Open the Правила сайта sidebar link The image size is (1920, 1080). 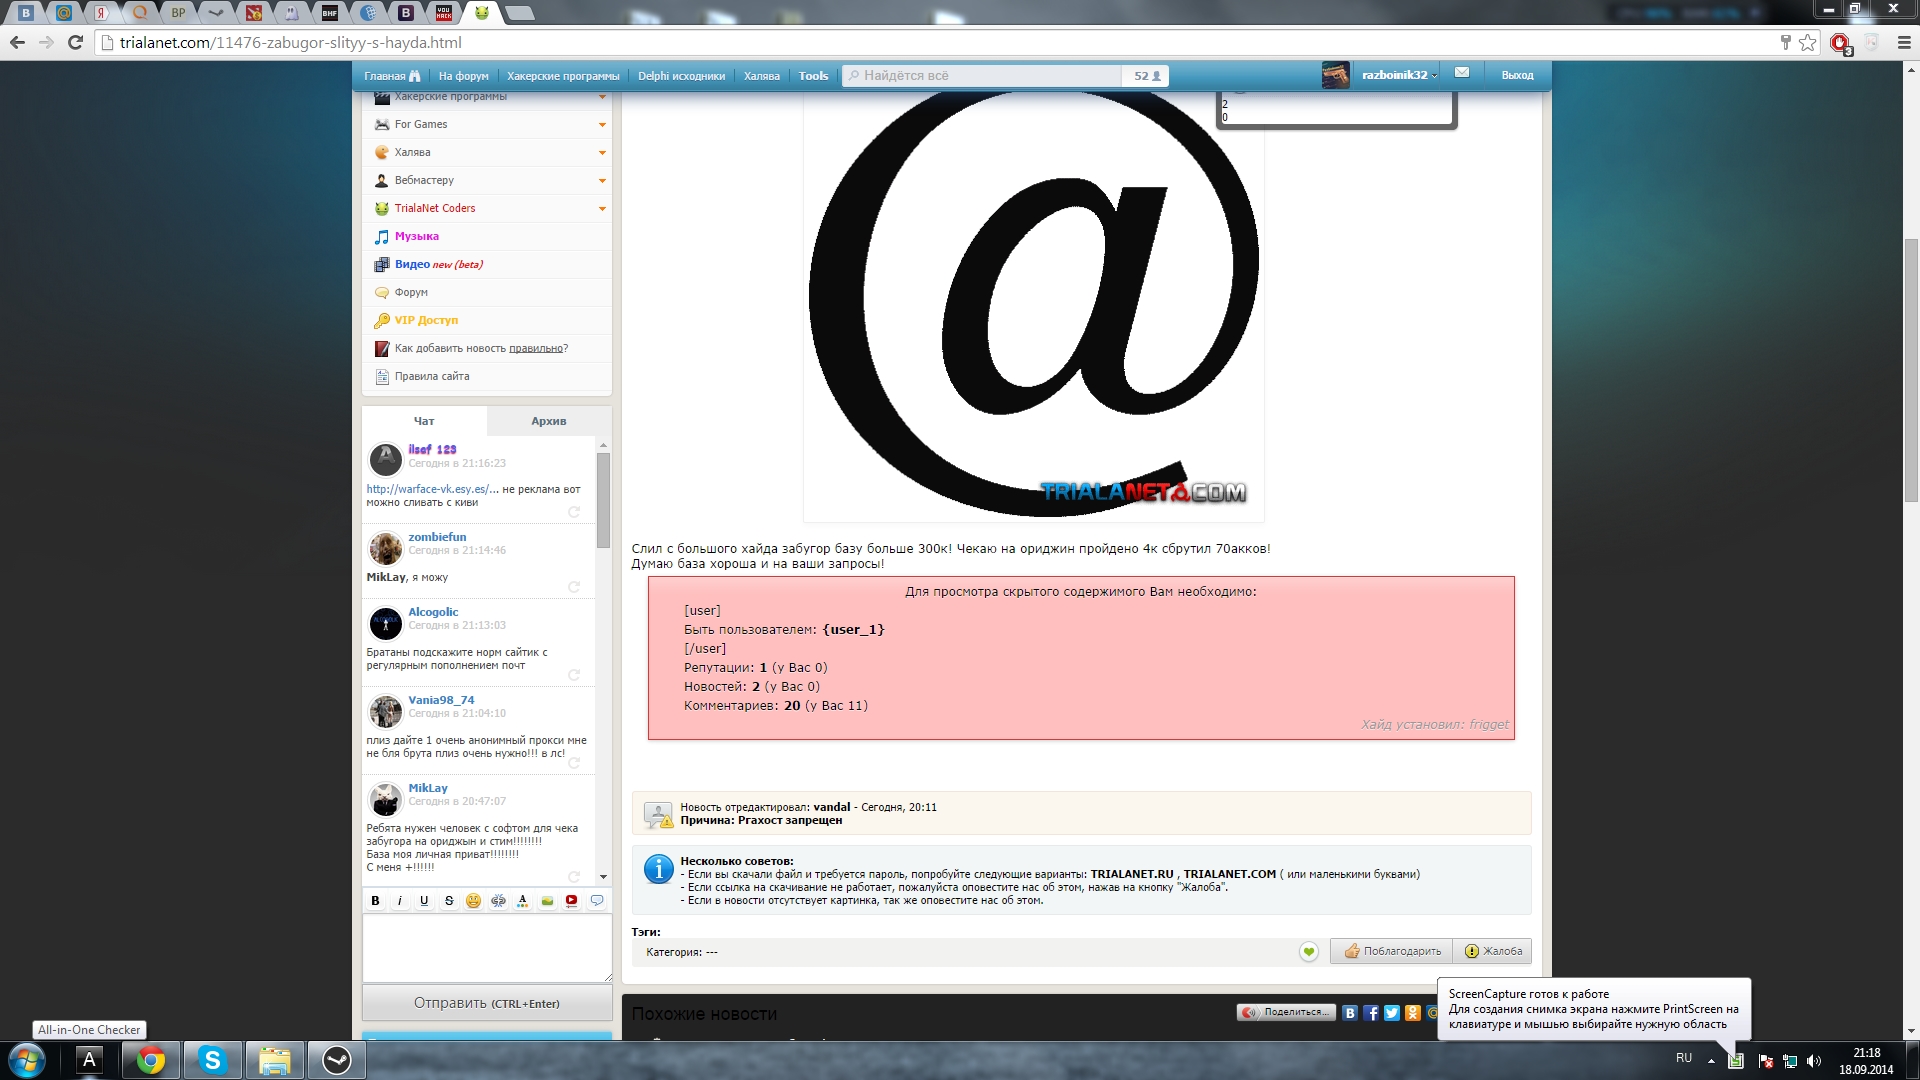click(432, 376)
